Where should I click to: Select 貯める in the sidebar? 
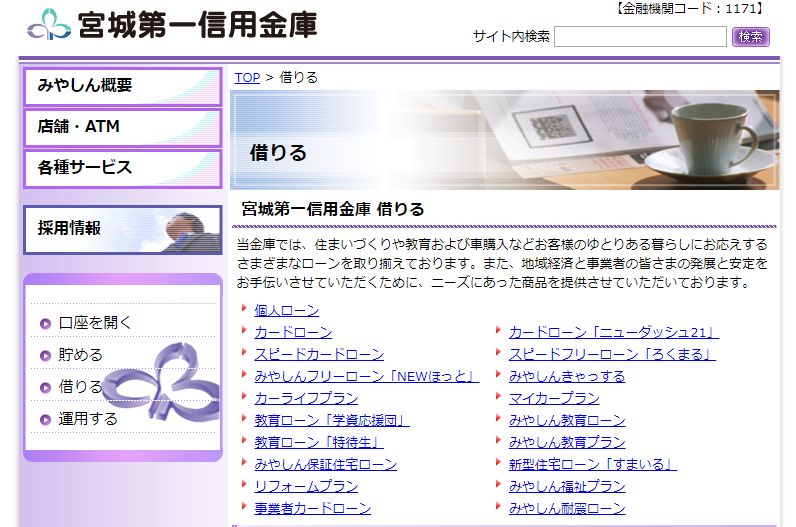(81, 354)
